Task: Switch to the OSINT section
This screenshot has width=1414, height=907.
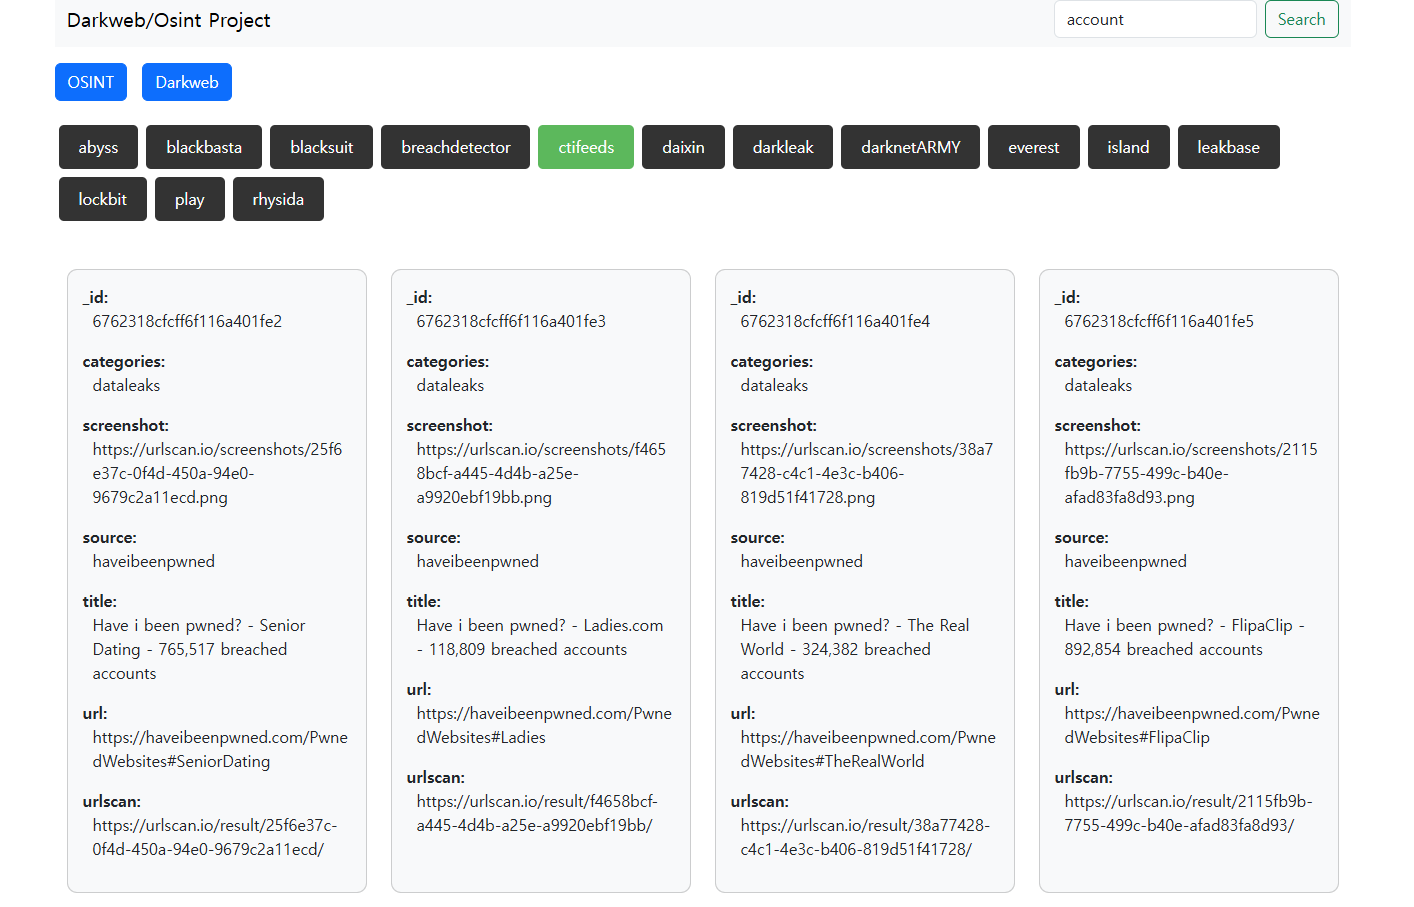Action: (91, 82)
